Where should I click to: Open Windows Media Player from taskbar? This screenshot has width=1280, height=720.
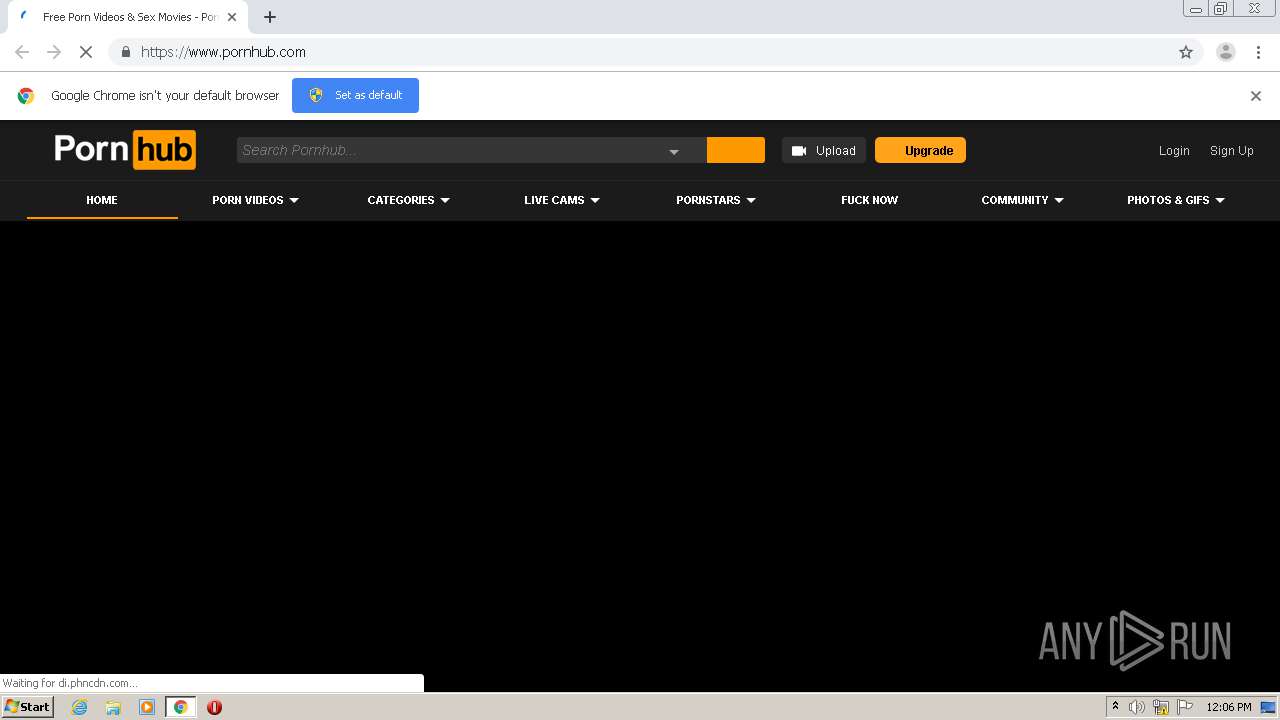(x=147, y=707)
